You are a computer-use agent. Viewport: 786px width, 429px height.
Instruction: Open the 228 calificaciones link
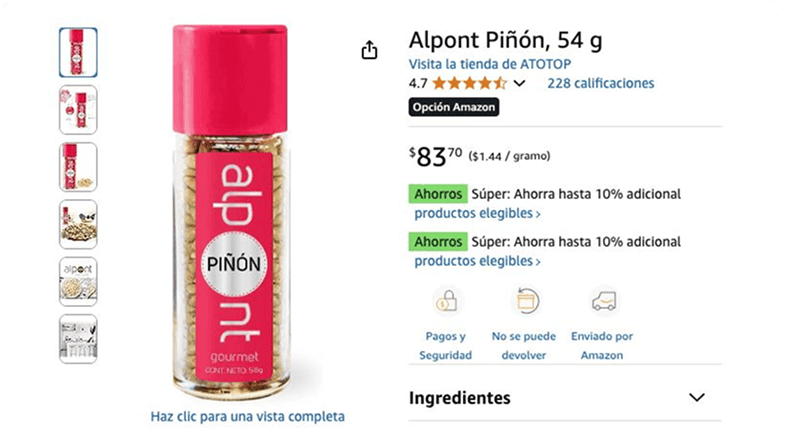tap(601, 83)
